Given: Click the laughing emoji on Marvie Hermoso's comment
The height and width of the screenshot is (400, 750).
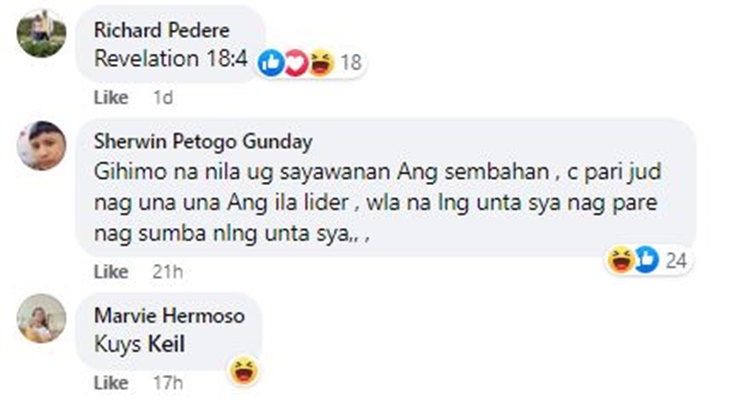Looking at the screenshot, I should [x=244, y=371].
